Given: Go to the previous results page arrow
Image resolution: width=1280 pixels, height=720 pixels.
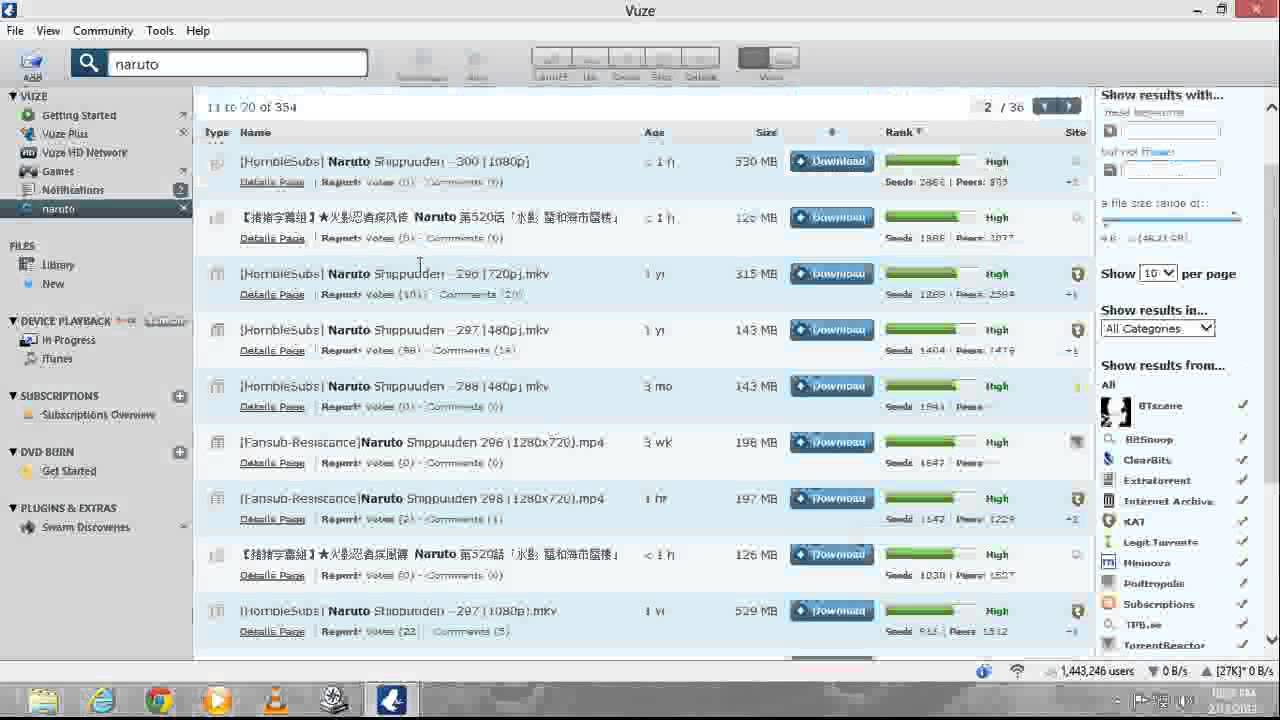Looking at the screenshot, I should coord(1046,106).
